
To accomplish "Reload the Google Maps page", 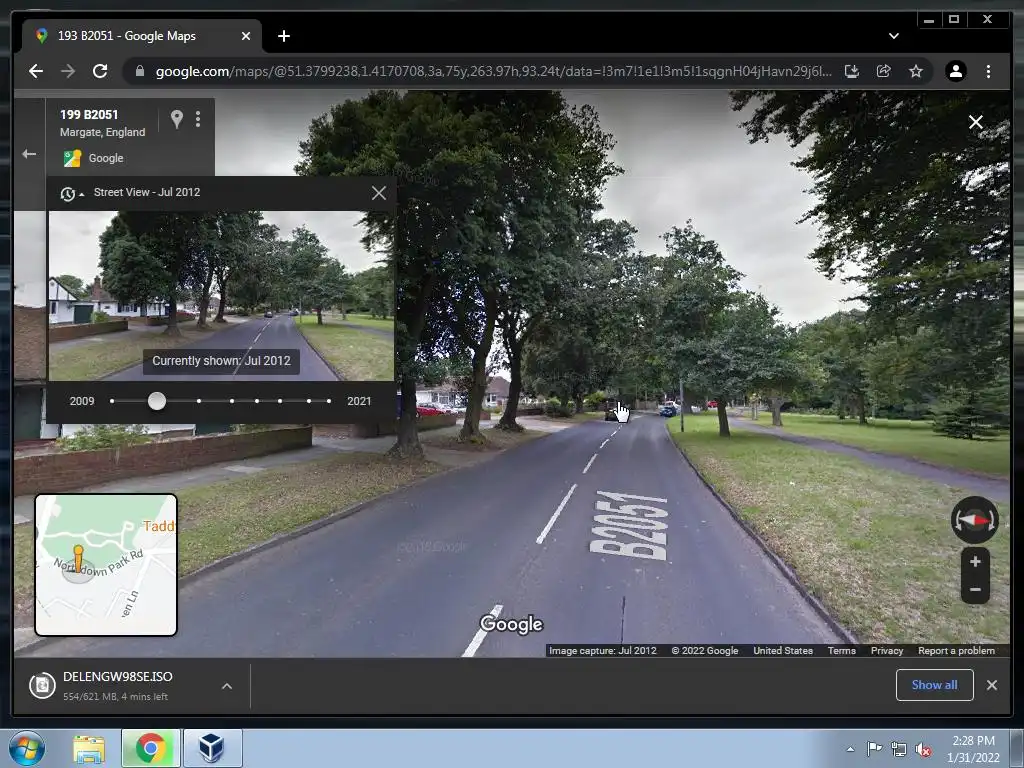I will coord(100,71).
